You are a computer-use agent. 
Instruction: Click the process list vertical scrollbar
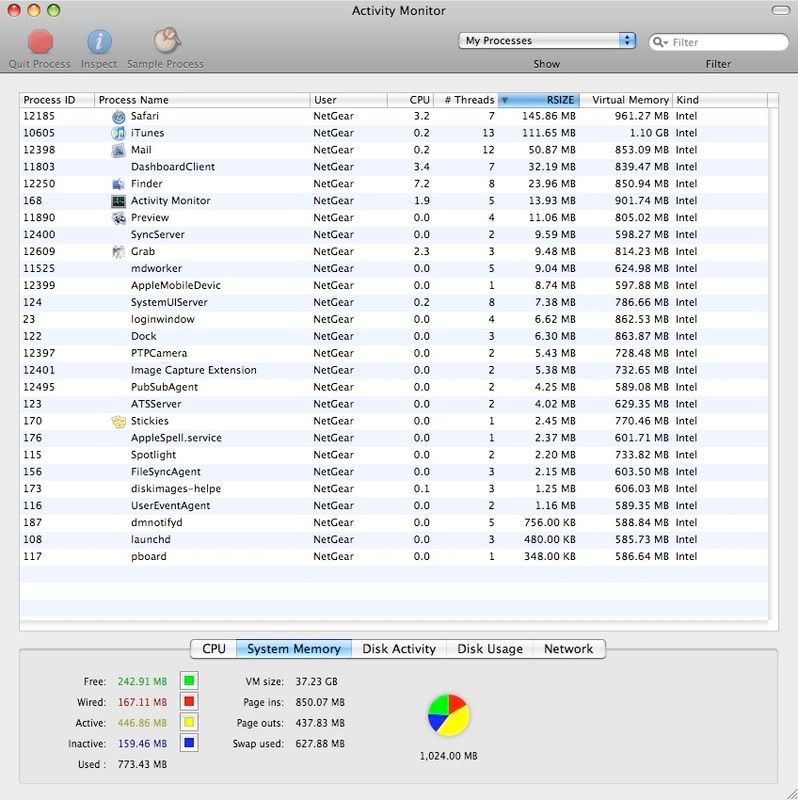(x=773, y=363)
